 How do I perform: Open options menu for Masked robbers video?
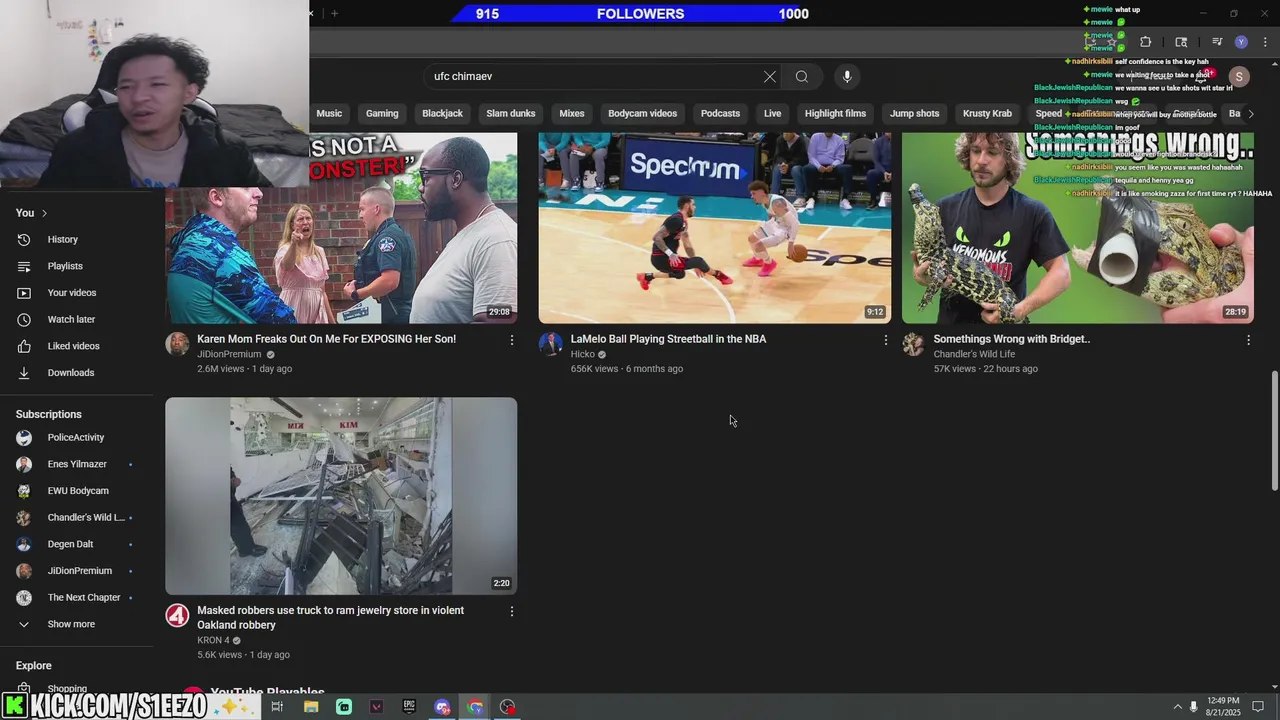[x=512, y=611]
